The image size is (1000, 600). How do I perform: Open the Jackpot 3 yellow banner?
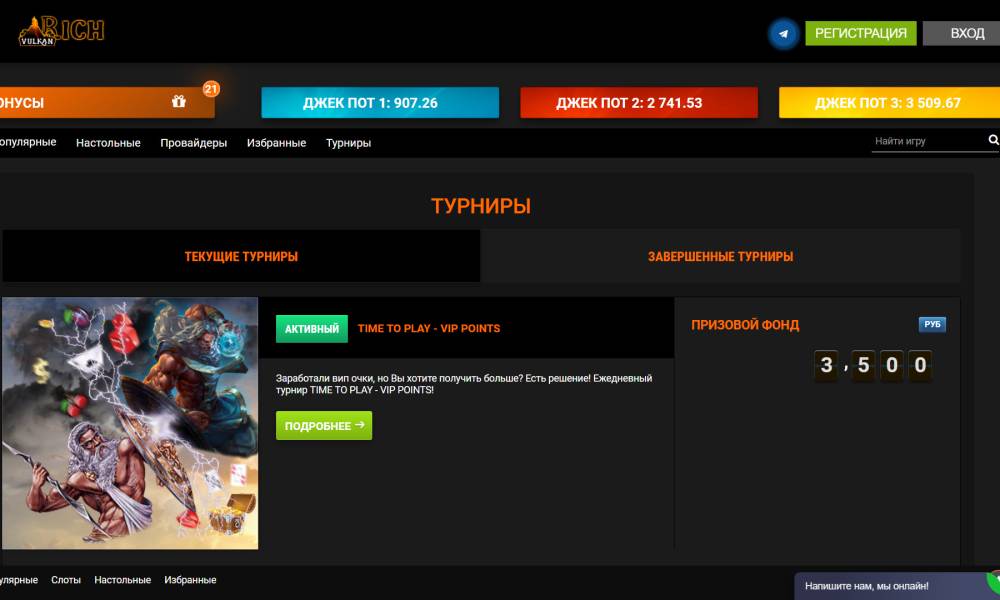coord(888,103)
